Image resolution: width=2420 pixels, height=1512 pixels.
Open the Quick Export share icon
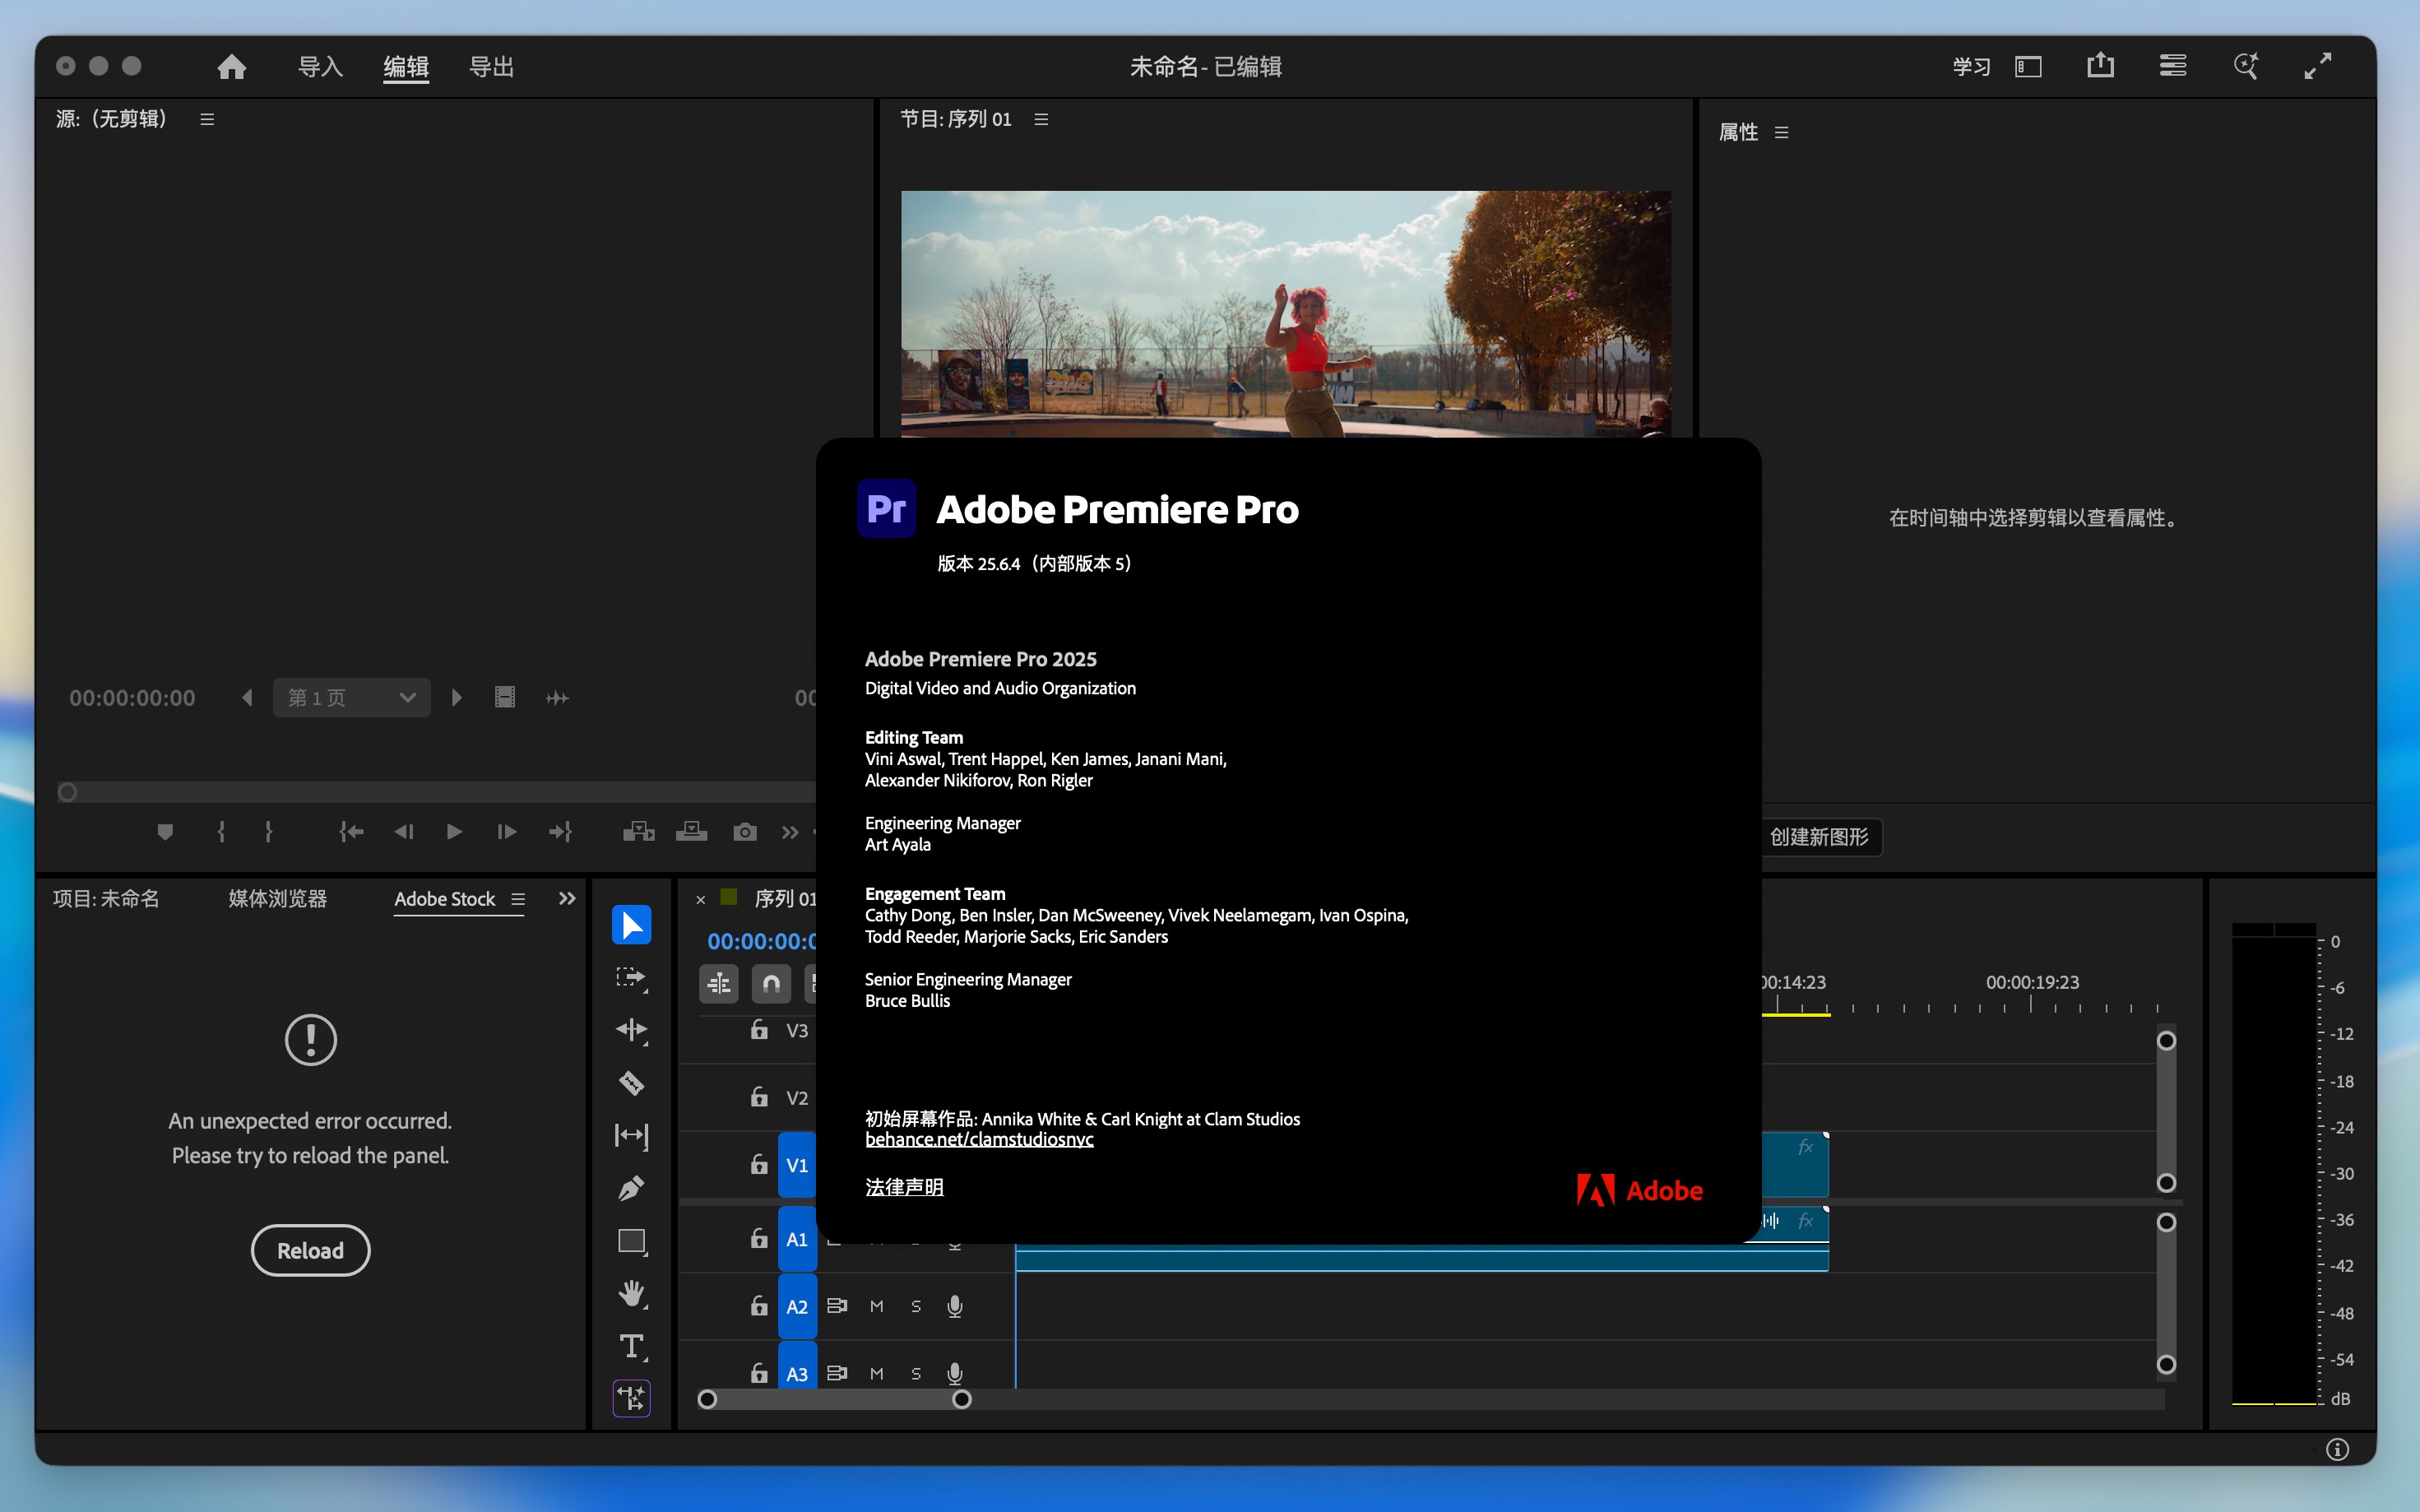click(2100, 67)
